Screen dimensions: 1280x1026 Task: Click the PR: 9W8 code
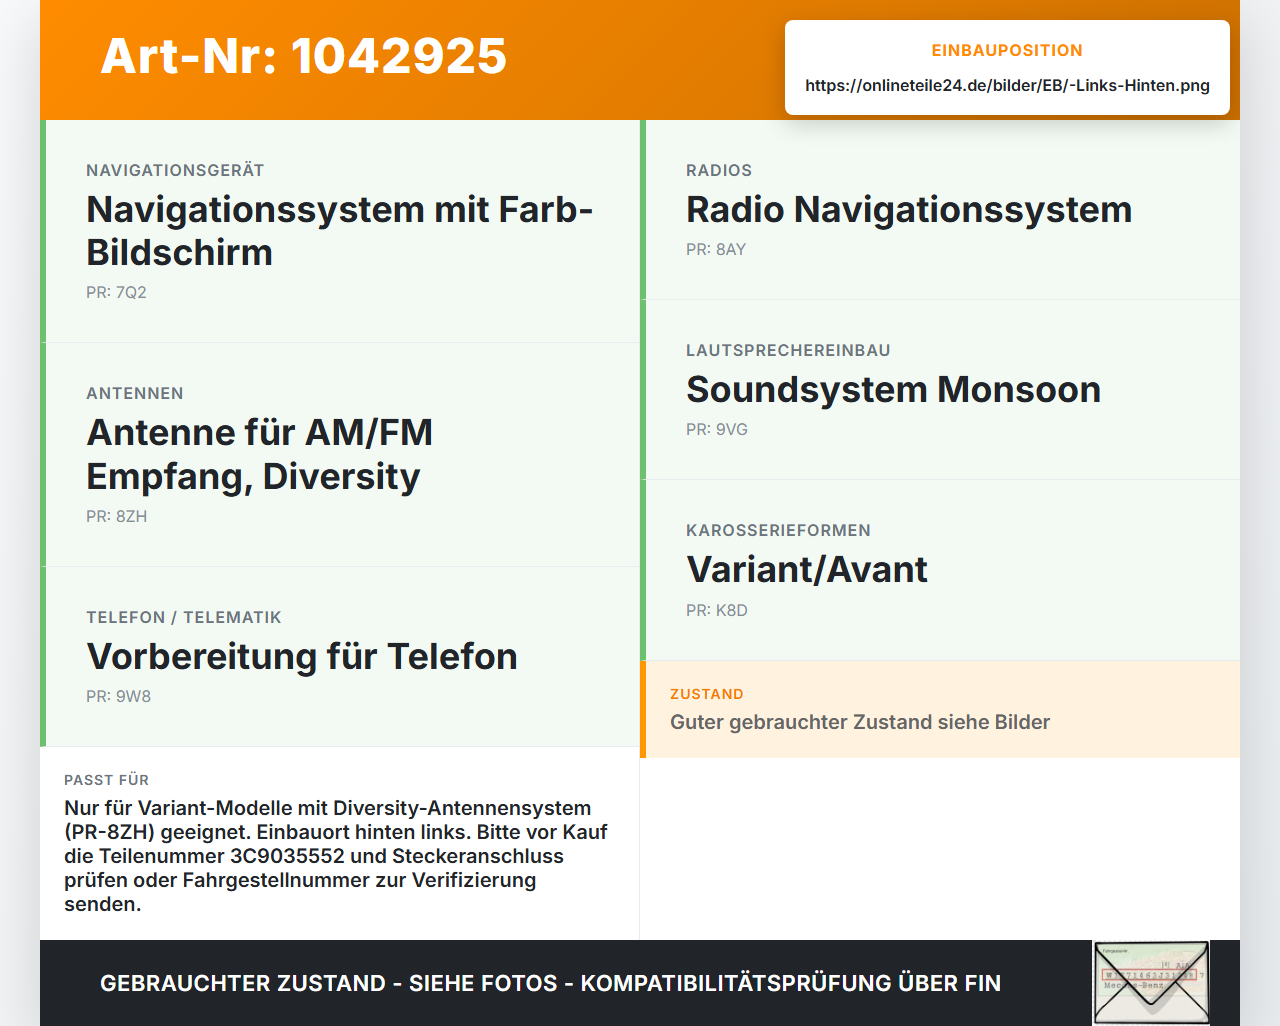[x=118, y=696]
